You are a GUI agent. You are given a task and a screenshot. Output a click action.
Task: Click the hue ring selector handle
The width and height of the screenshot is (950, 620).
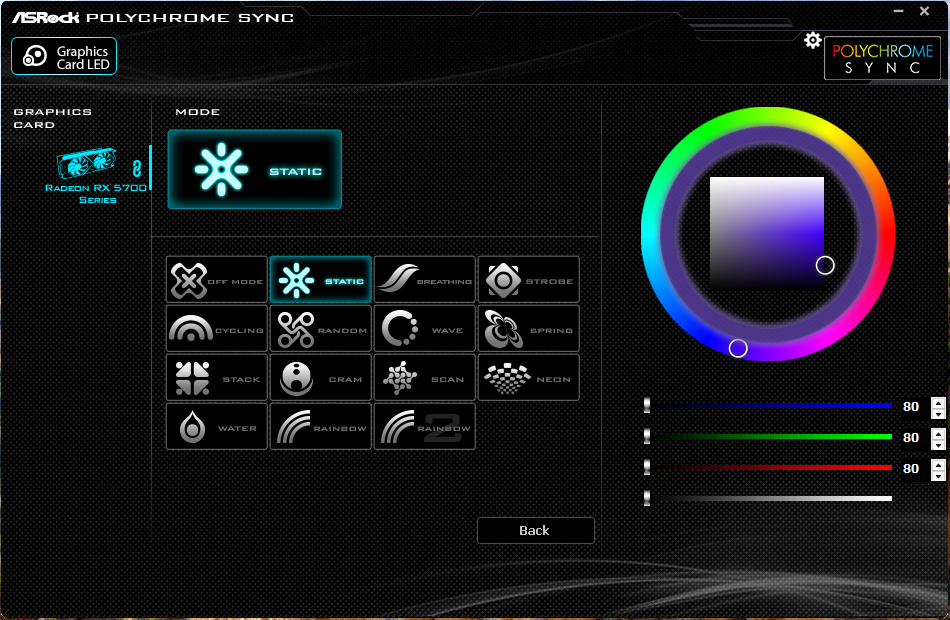pos(738,348)
